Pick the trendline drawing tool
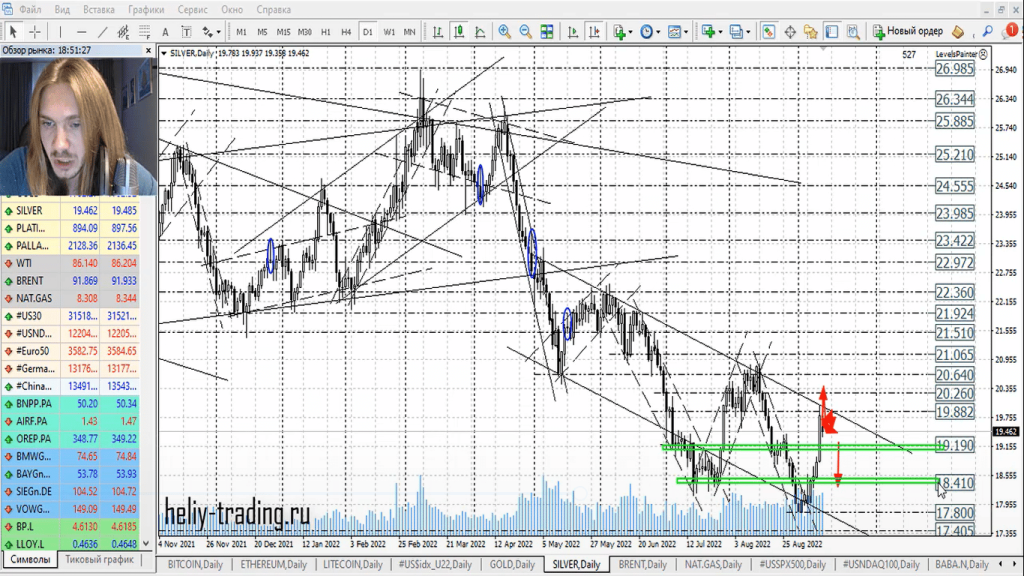Image resolution: width=1024 pixels, height=576 pixels. tap(101, 31)
